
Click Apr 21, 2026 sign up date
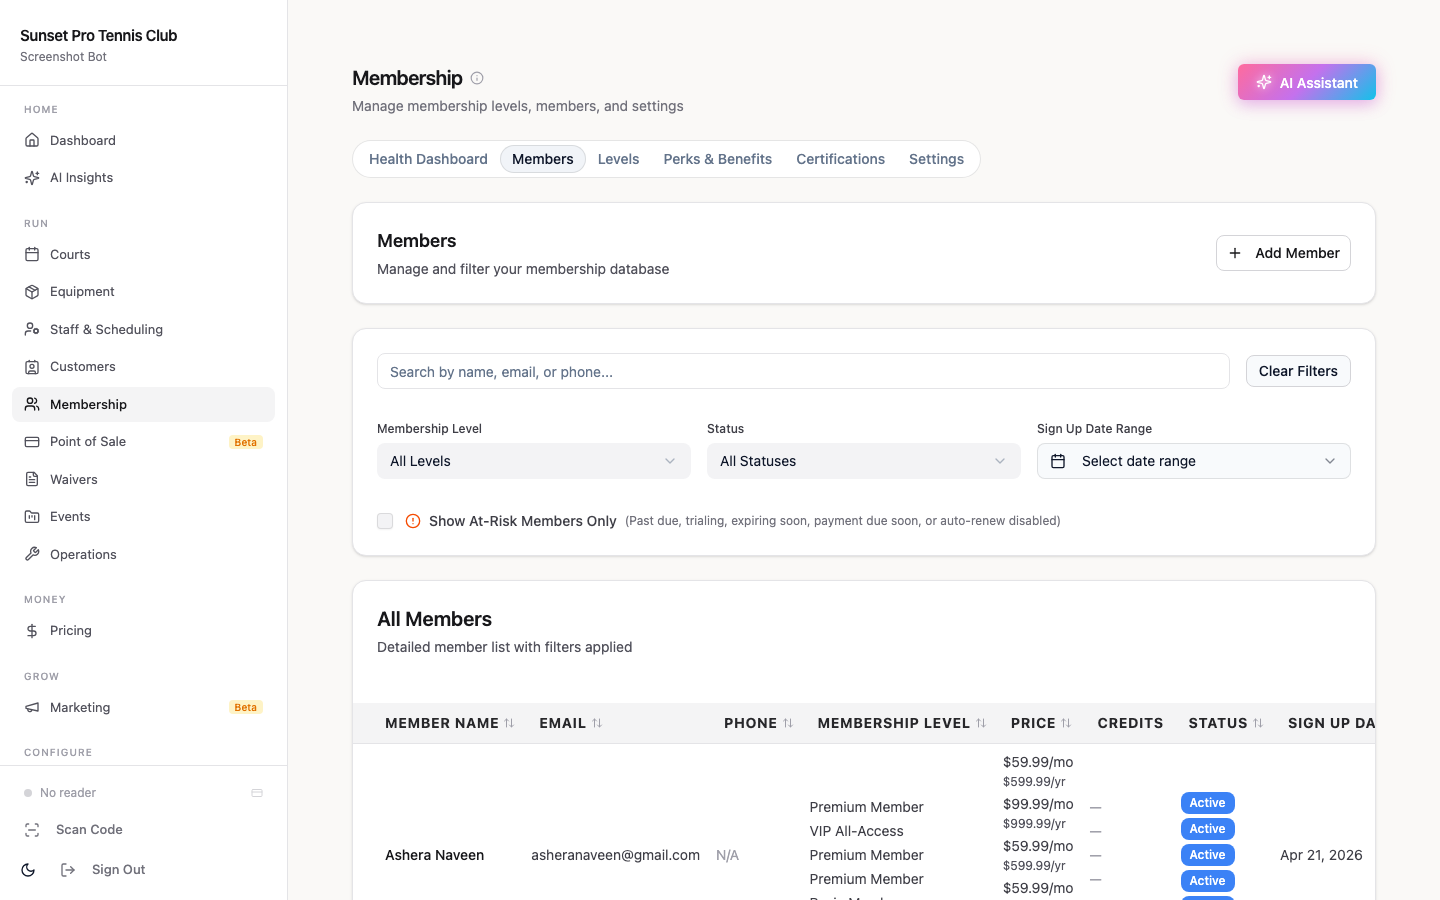coord(1321,855)
